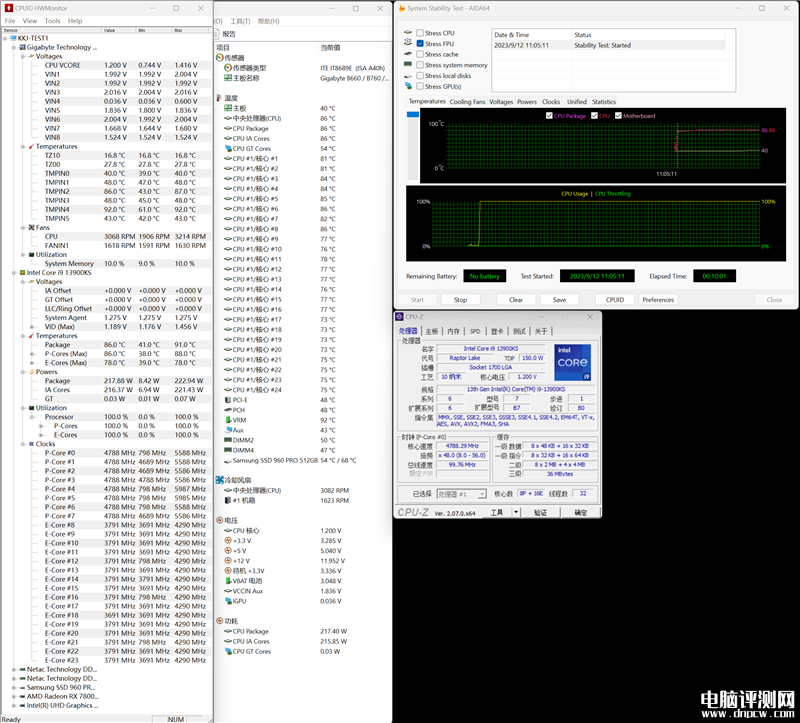This screenshot has width=800, height=723.
Task: Open Preferences in System Stability Test
Action: click(658, 300)
